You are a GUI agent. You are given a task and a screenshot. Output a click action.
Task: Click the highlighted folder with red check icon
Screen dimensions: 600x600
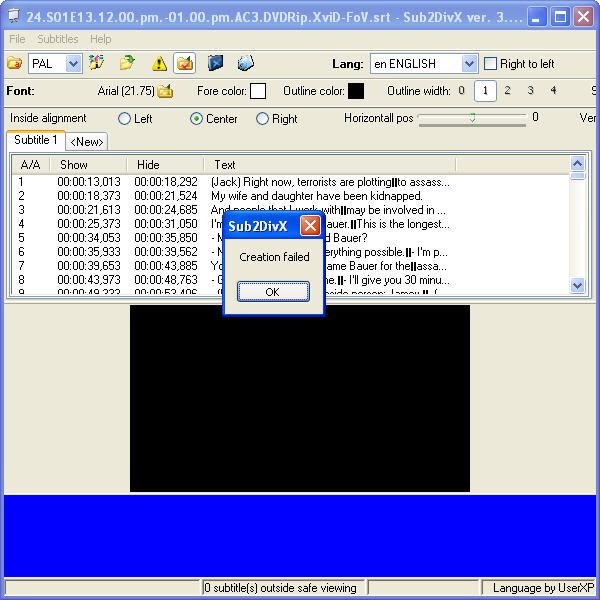(x=185, y=63)
